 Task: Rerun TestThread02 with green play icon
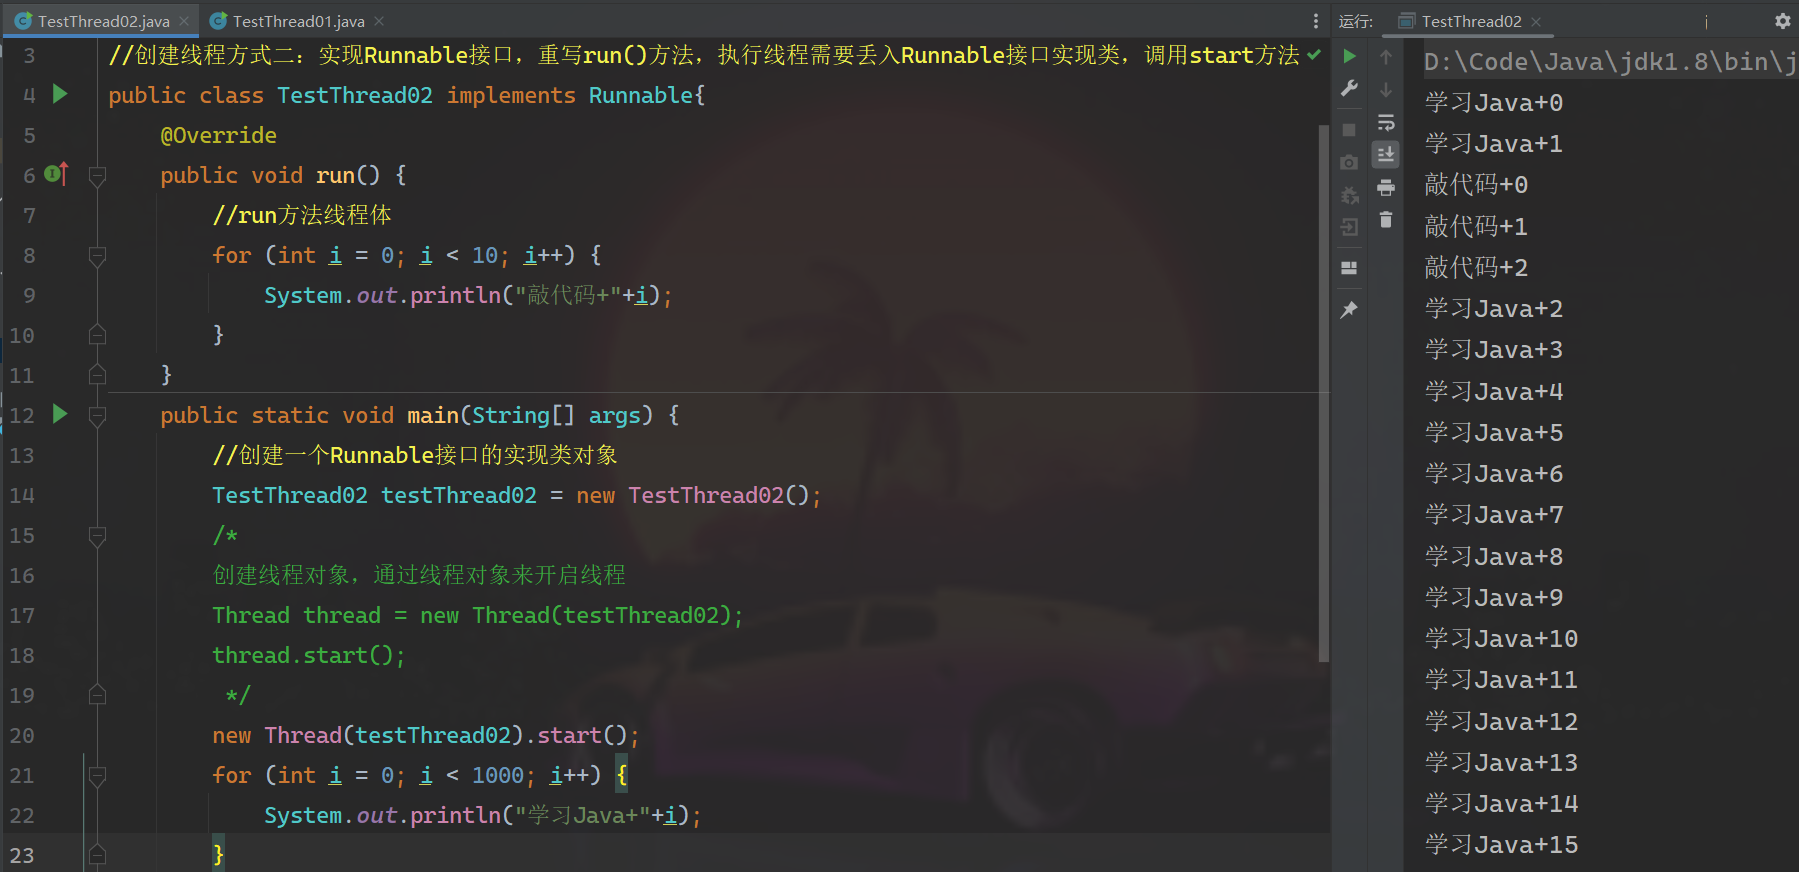click(x=1349, y=56)
